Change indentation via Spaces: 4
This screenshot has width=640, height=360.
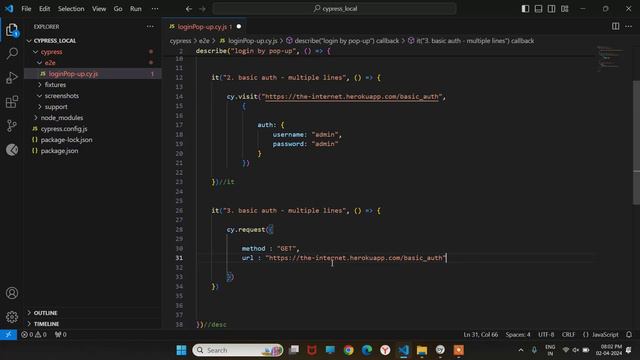(x=518, y=335)
